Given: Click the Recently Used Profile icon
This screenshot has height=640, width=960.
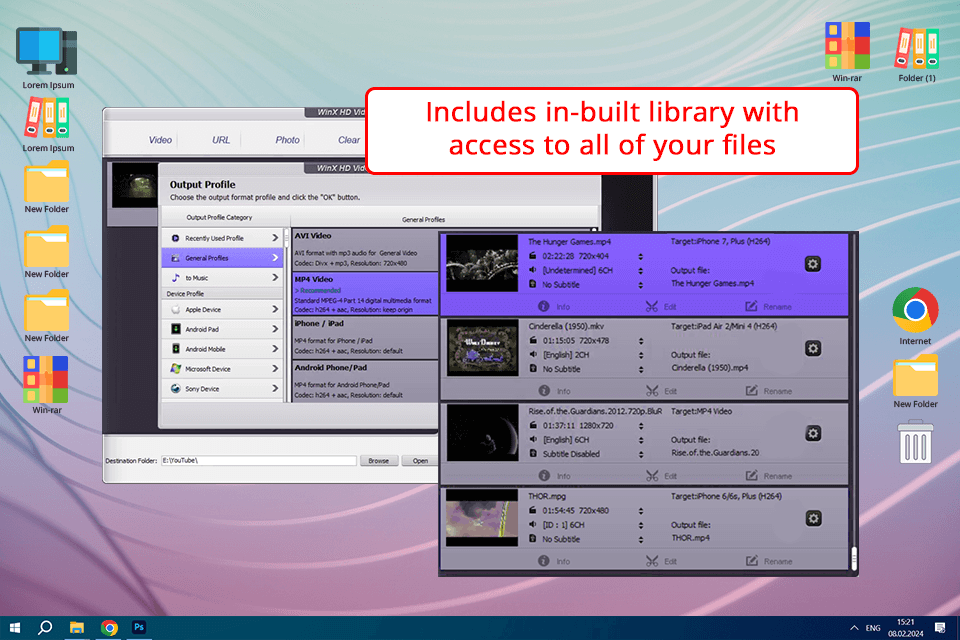Looking at the screenshot, I should 175,238.
